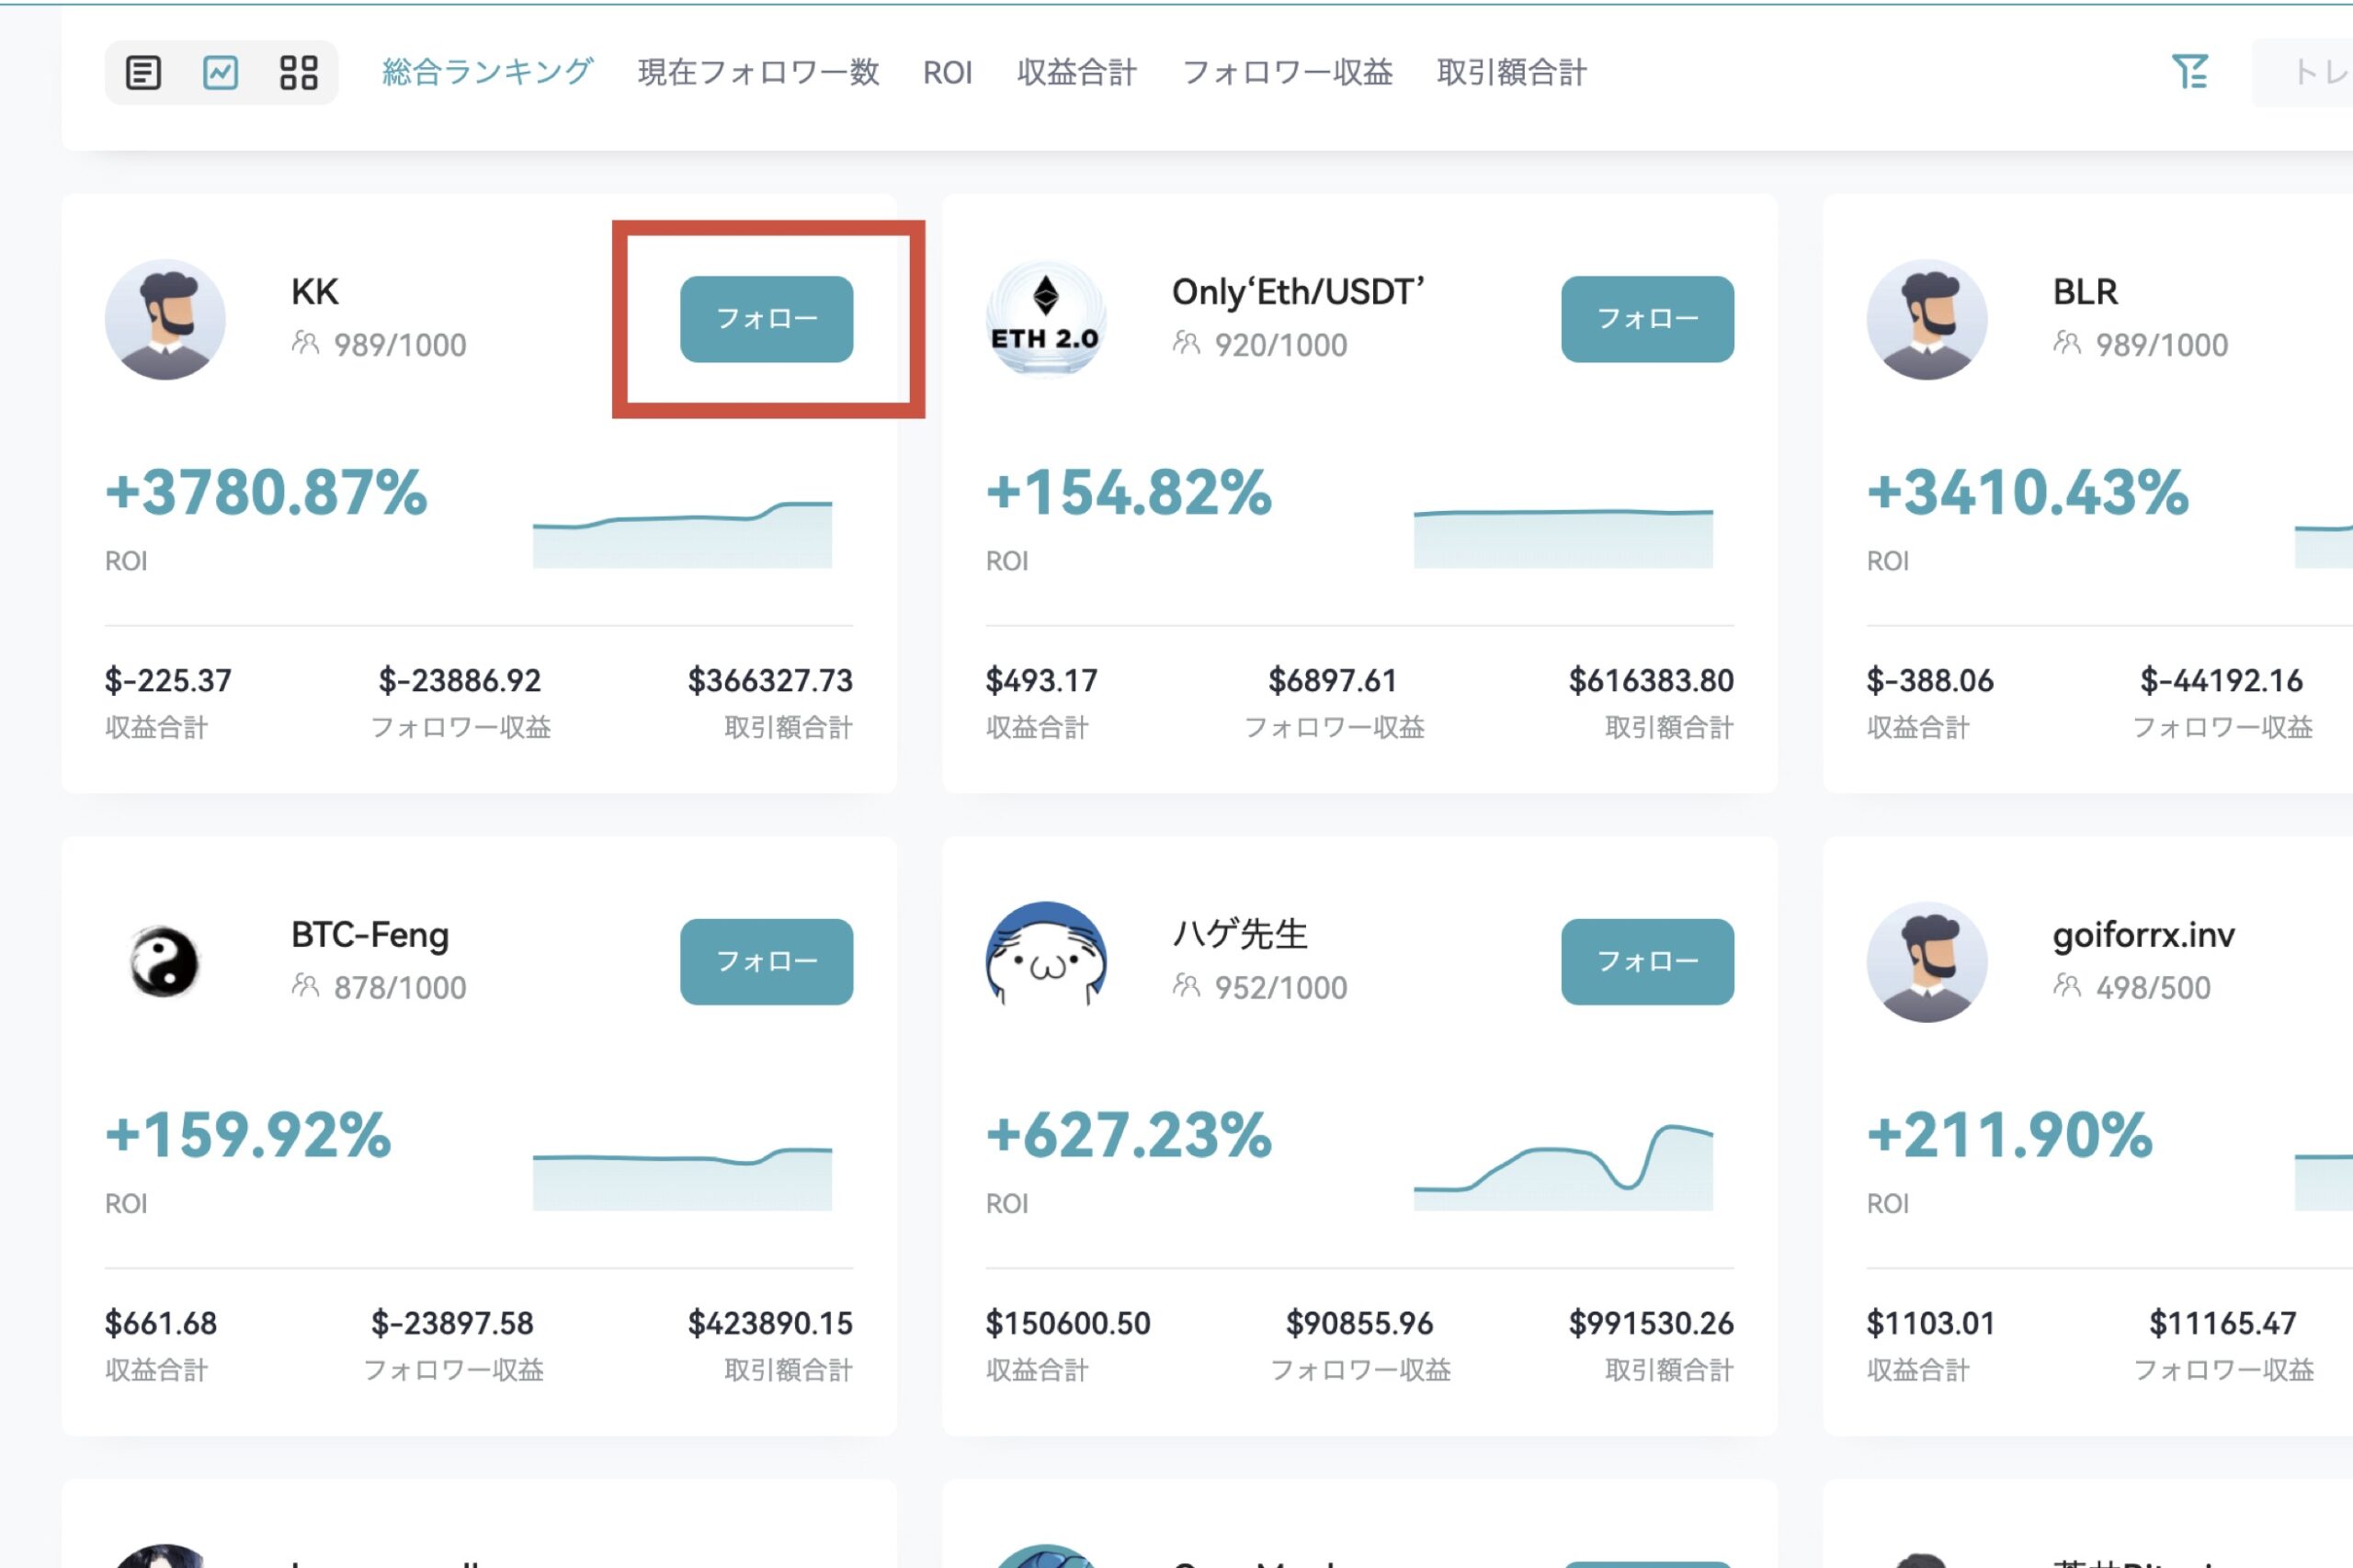This screenshot has height=1568, width=2353.
Task: Select the chart view icon
Action: pos(222,71)
